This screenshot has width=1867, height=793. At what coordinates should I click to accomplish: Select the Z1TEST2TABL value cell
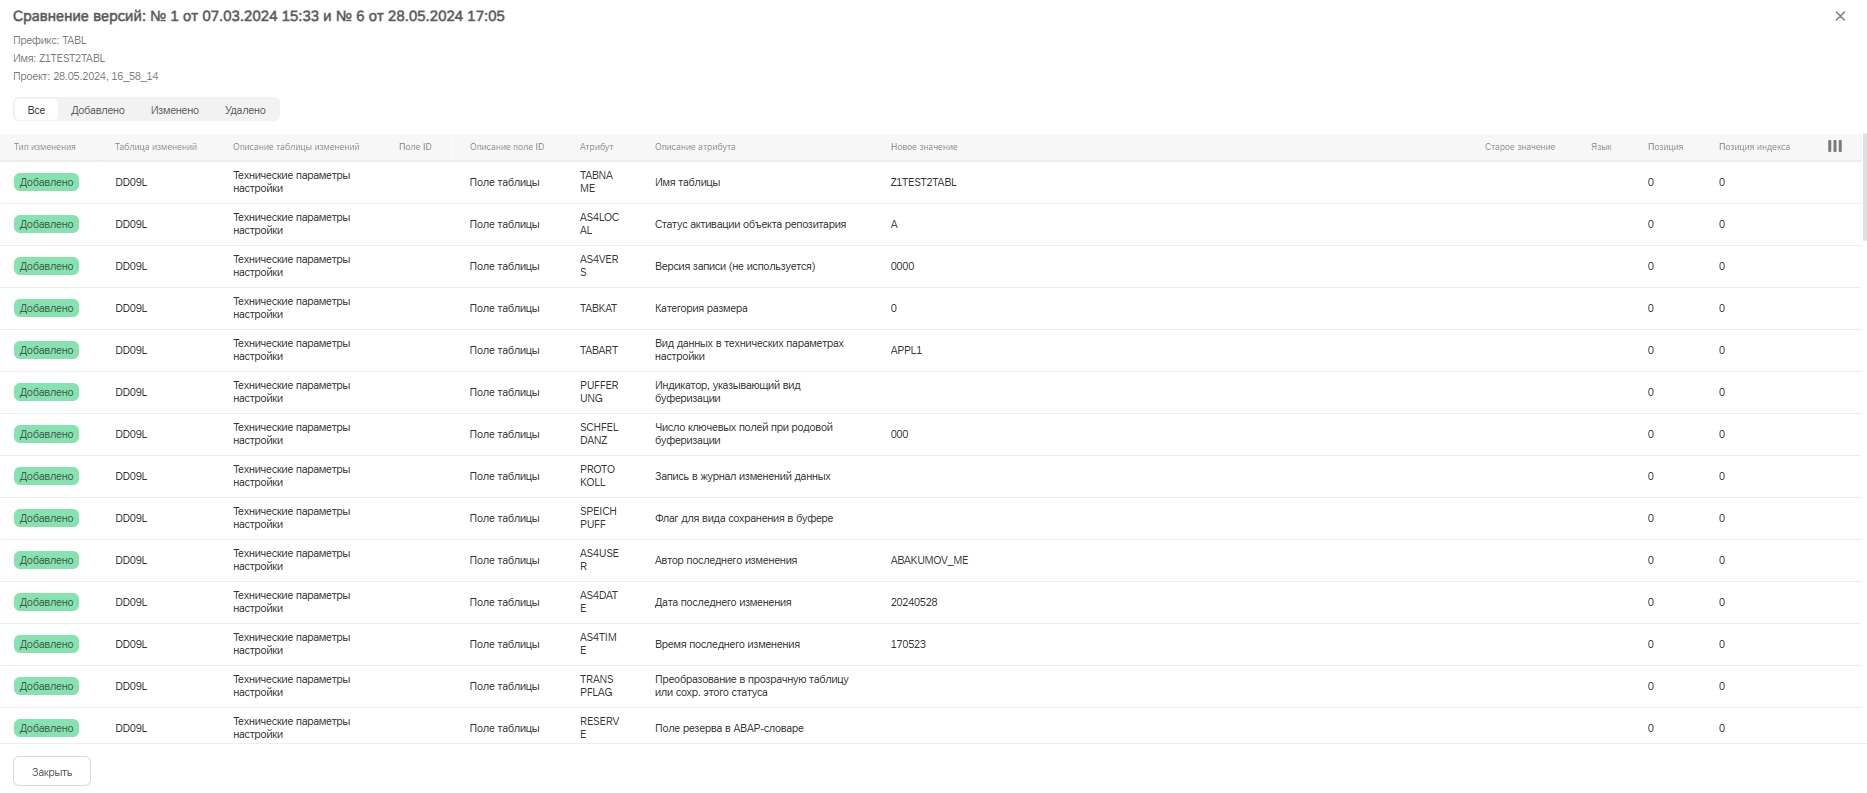pyautogui.click(x=923, y=182)
